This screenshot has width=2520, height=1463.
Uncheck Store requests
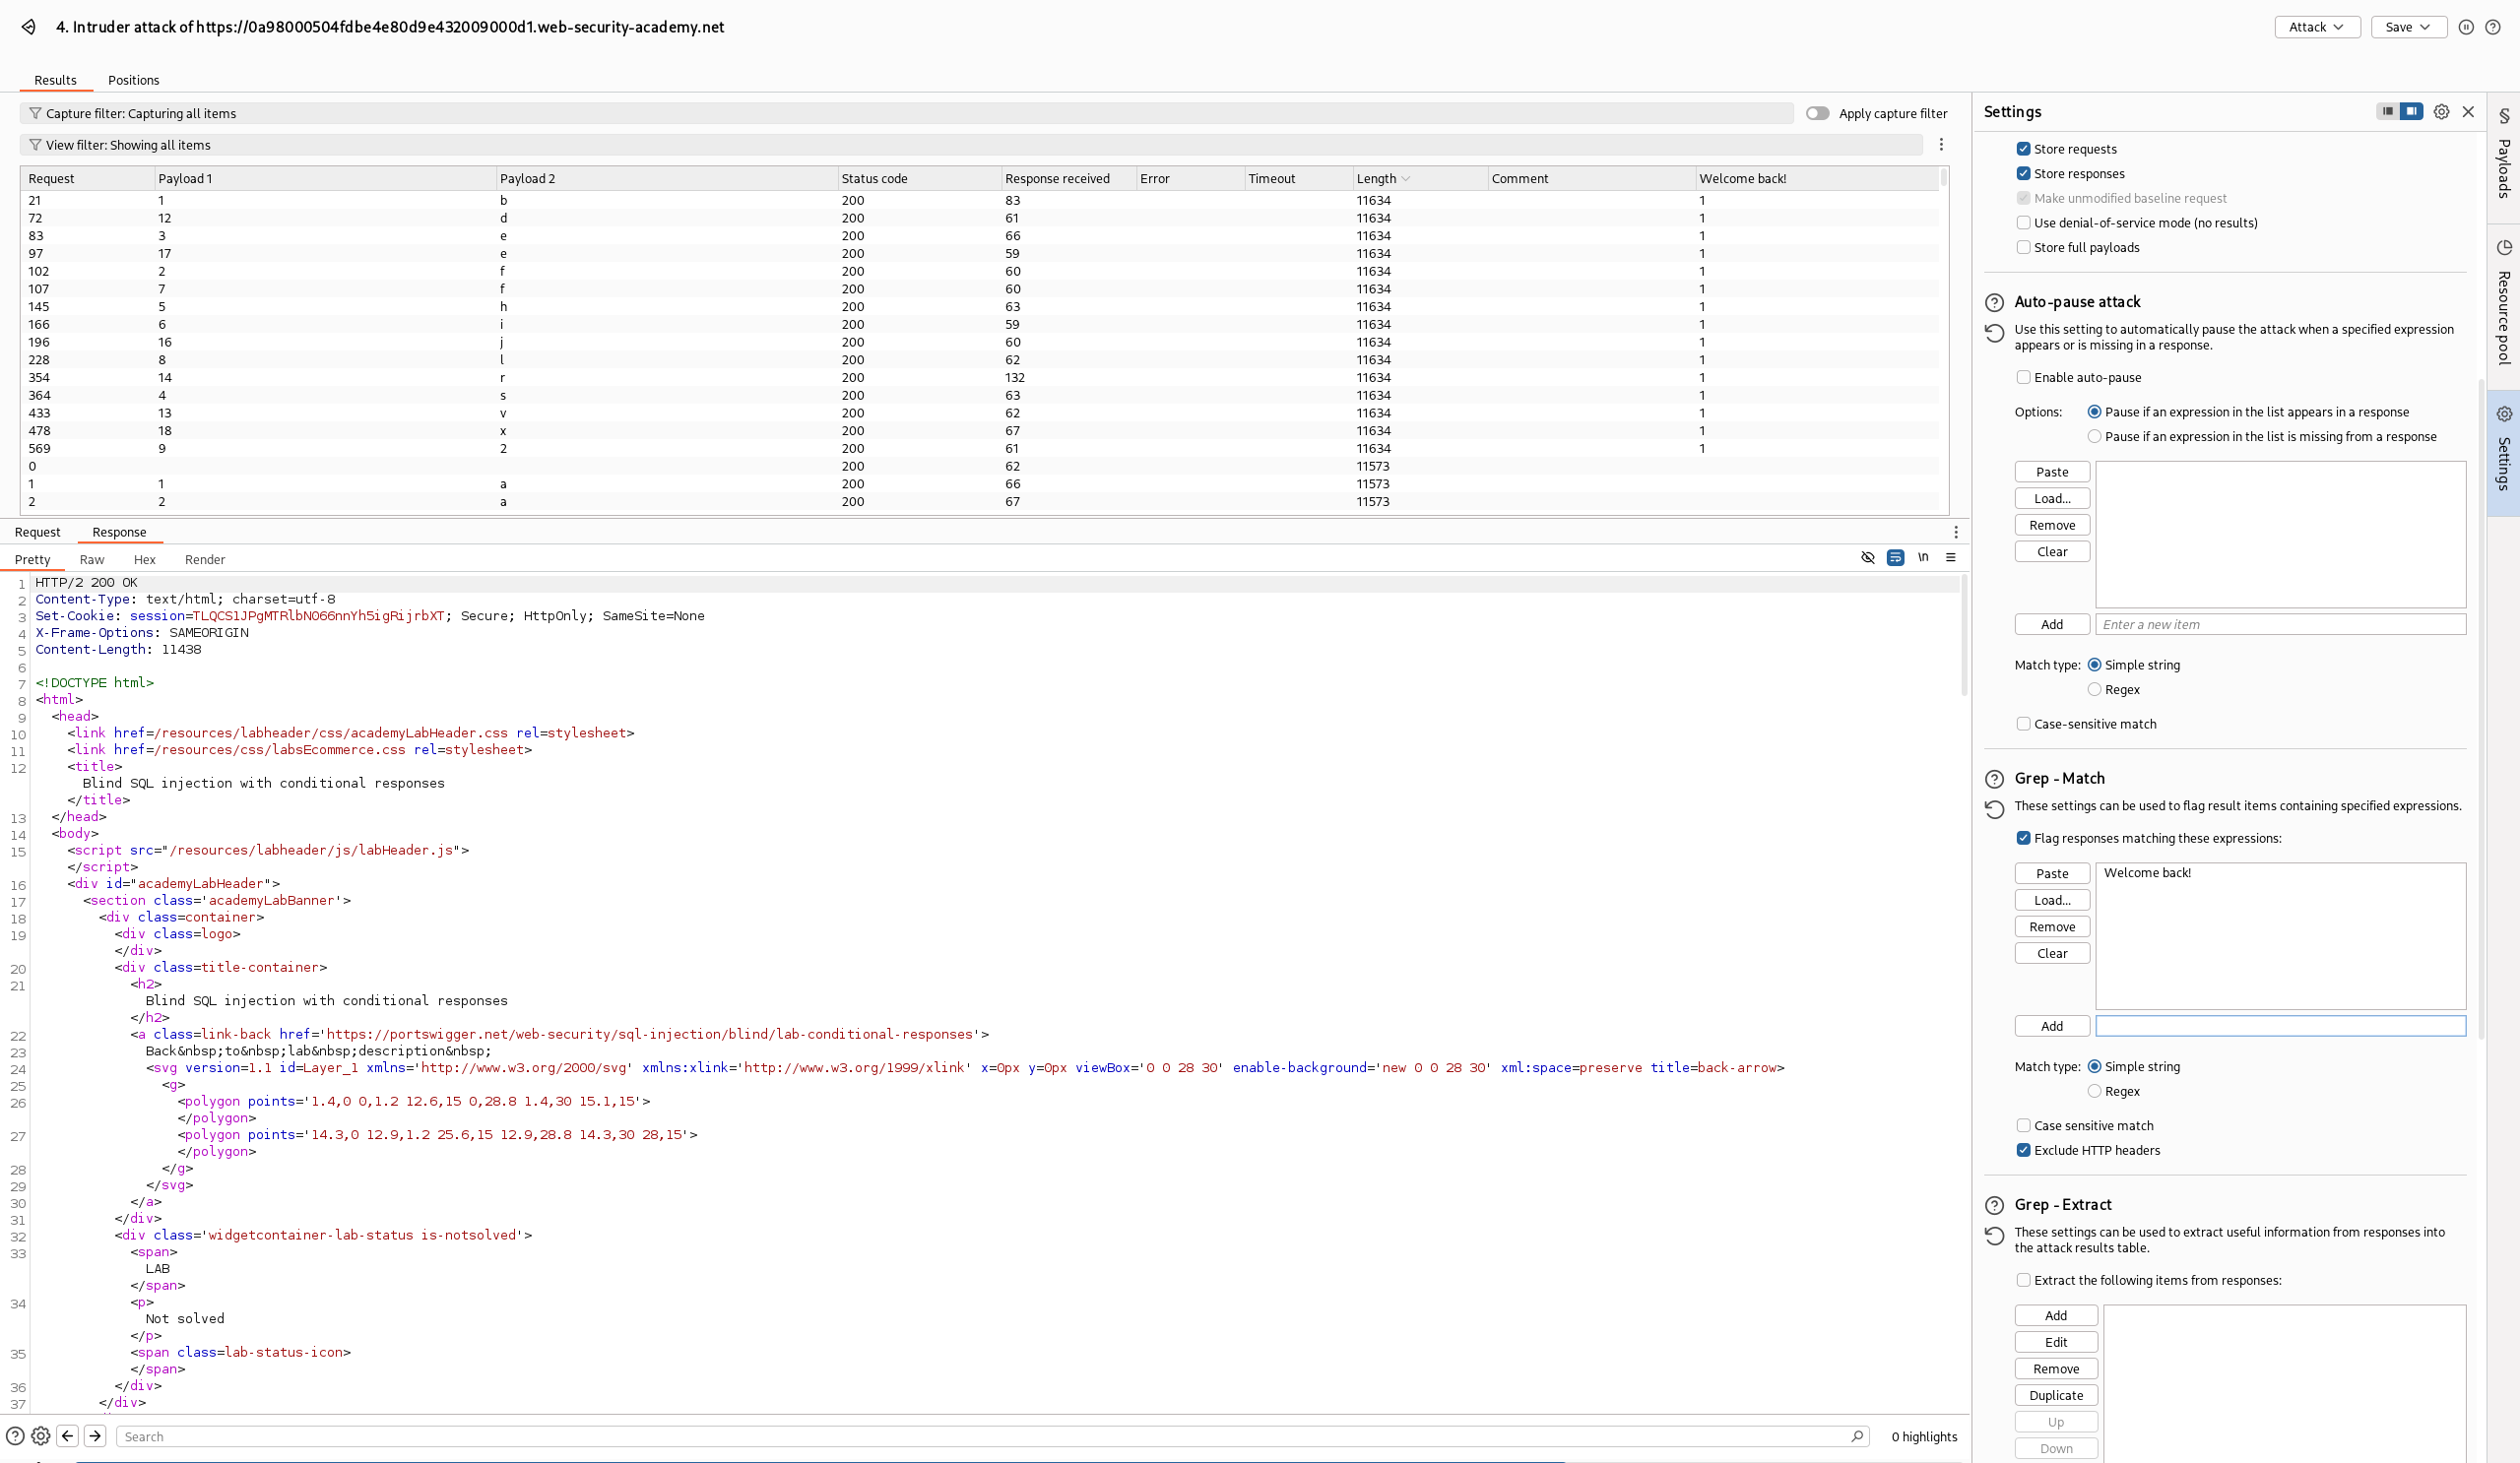click(2023, 149)
